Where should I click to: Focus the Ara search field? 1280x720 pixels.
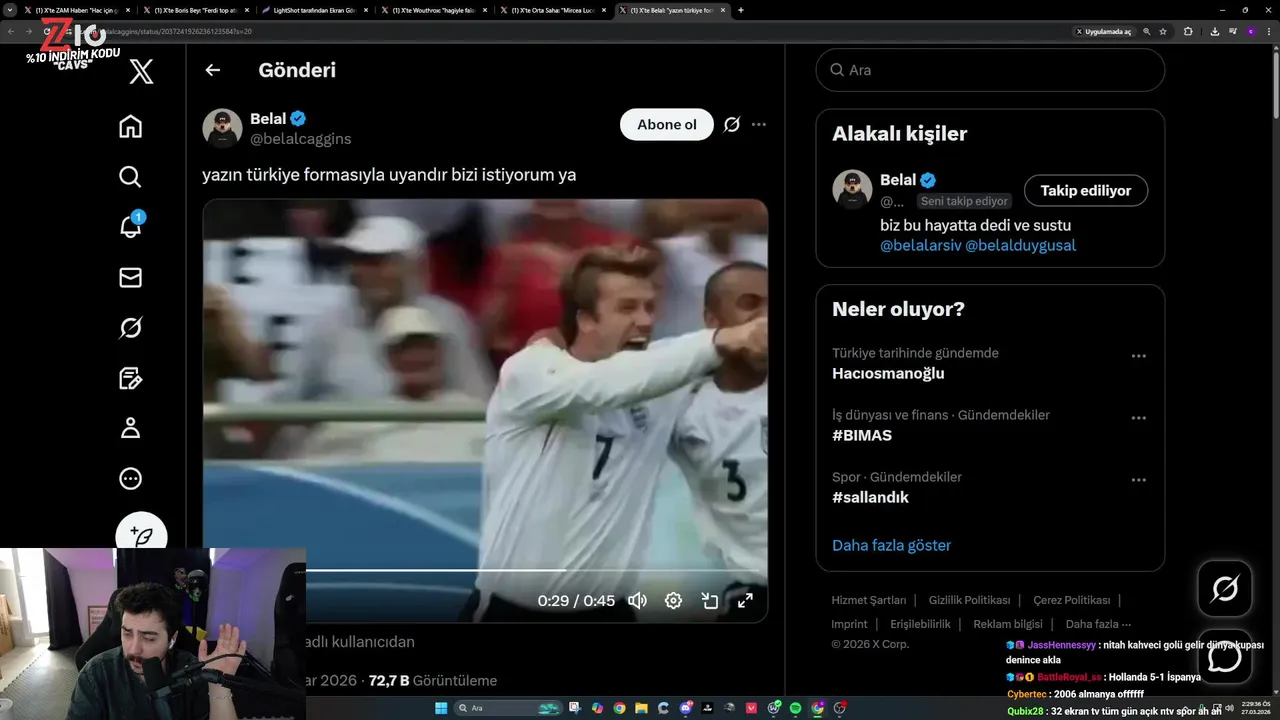990,70
